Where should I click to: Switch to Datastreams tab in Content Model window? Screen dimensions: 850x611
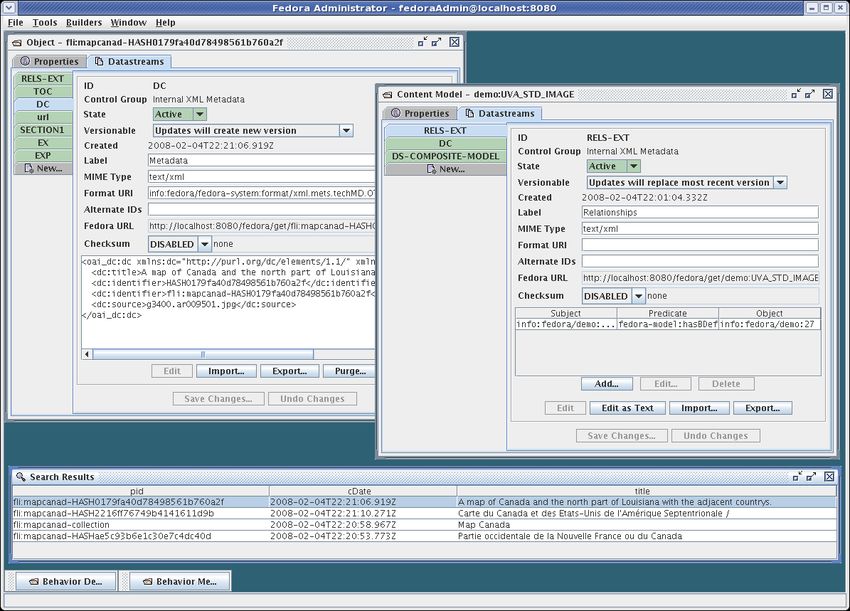tap(500, 113)
